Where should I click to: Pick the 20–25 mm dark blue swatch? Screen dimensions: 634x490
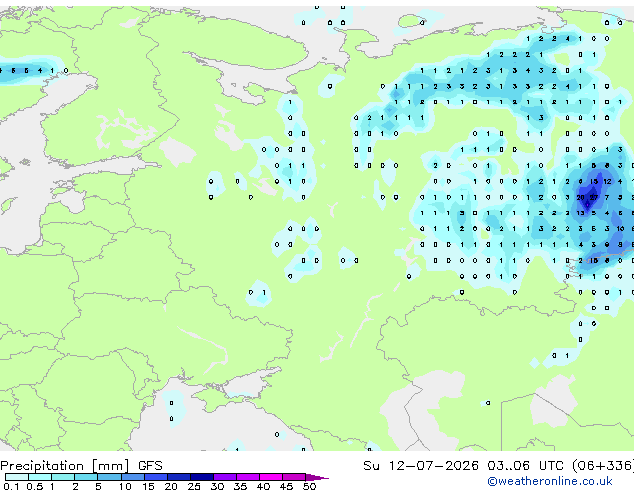coord(179,477)
